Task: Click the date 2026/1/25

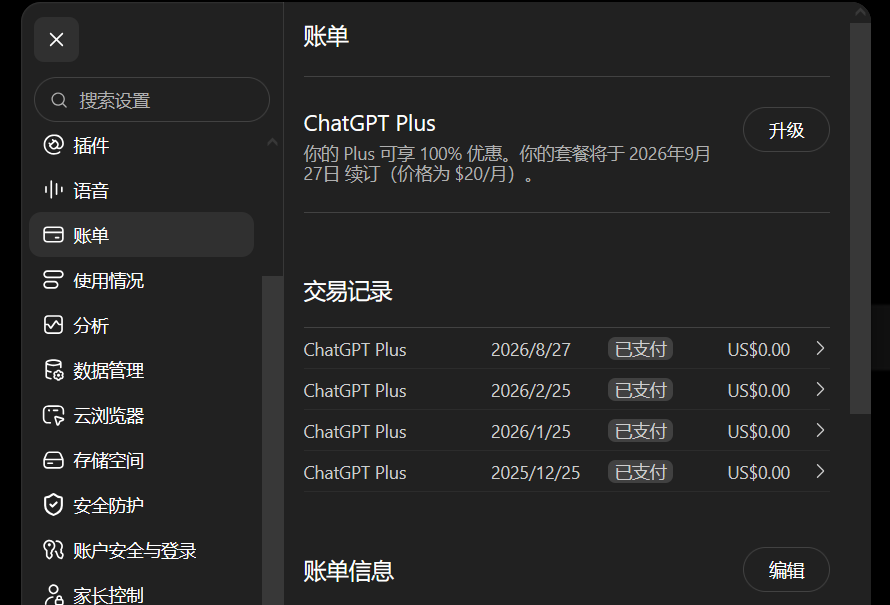Action: [x=531, y=431]
